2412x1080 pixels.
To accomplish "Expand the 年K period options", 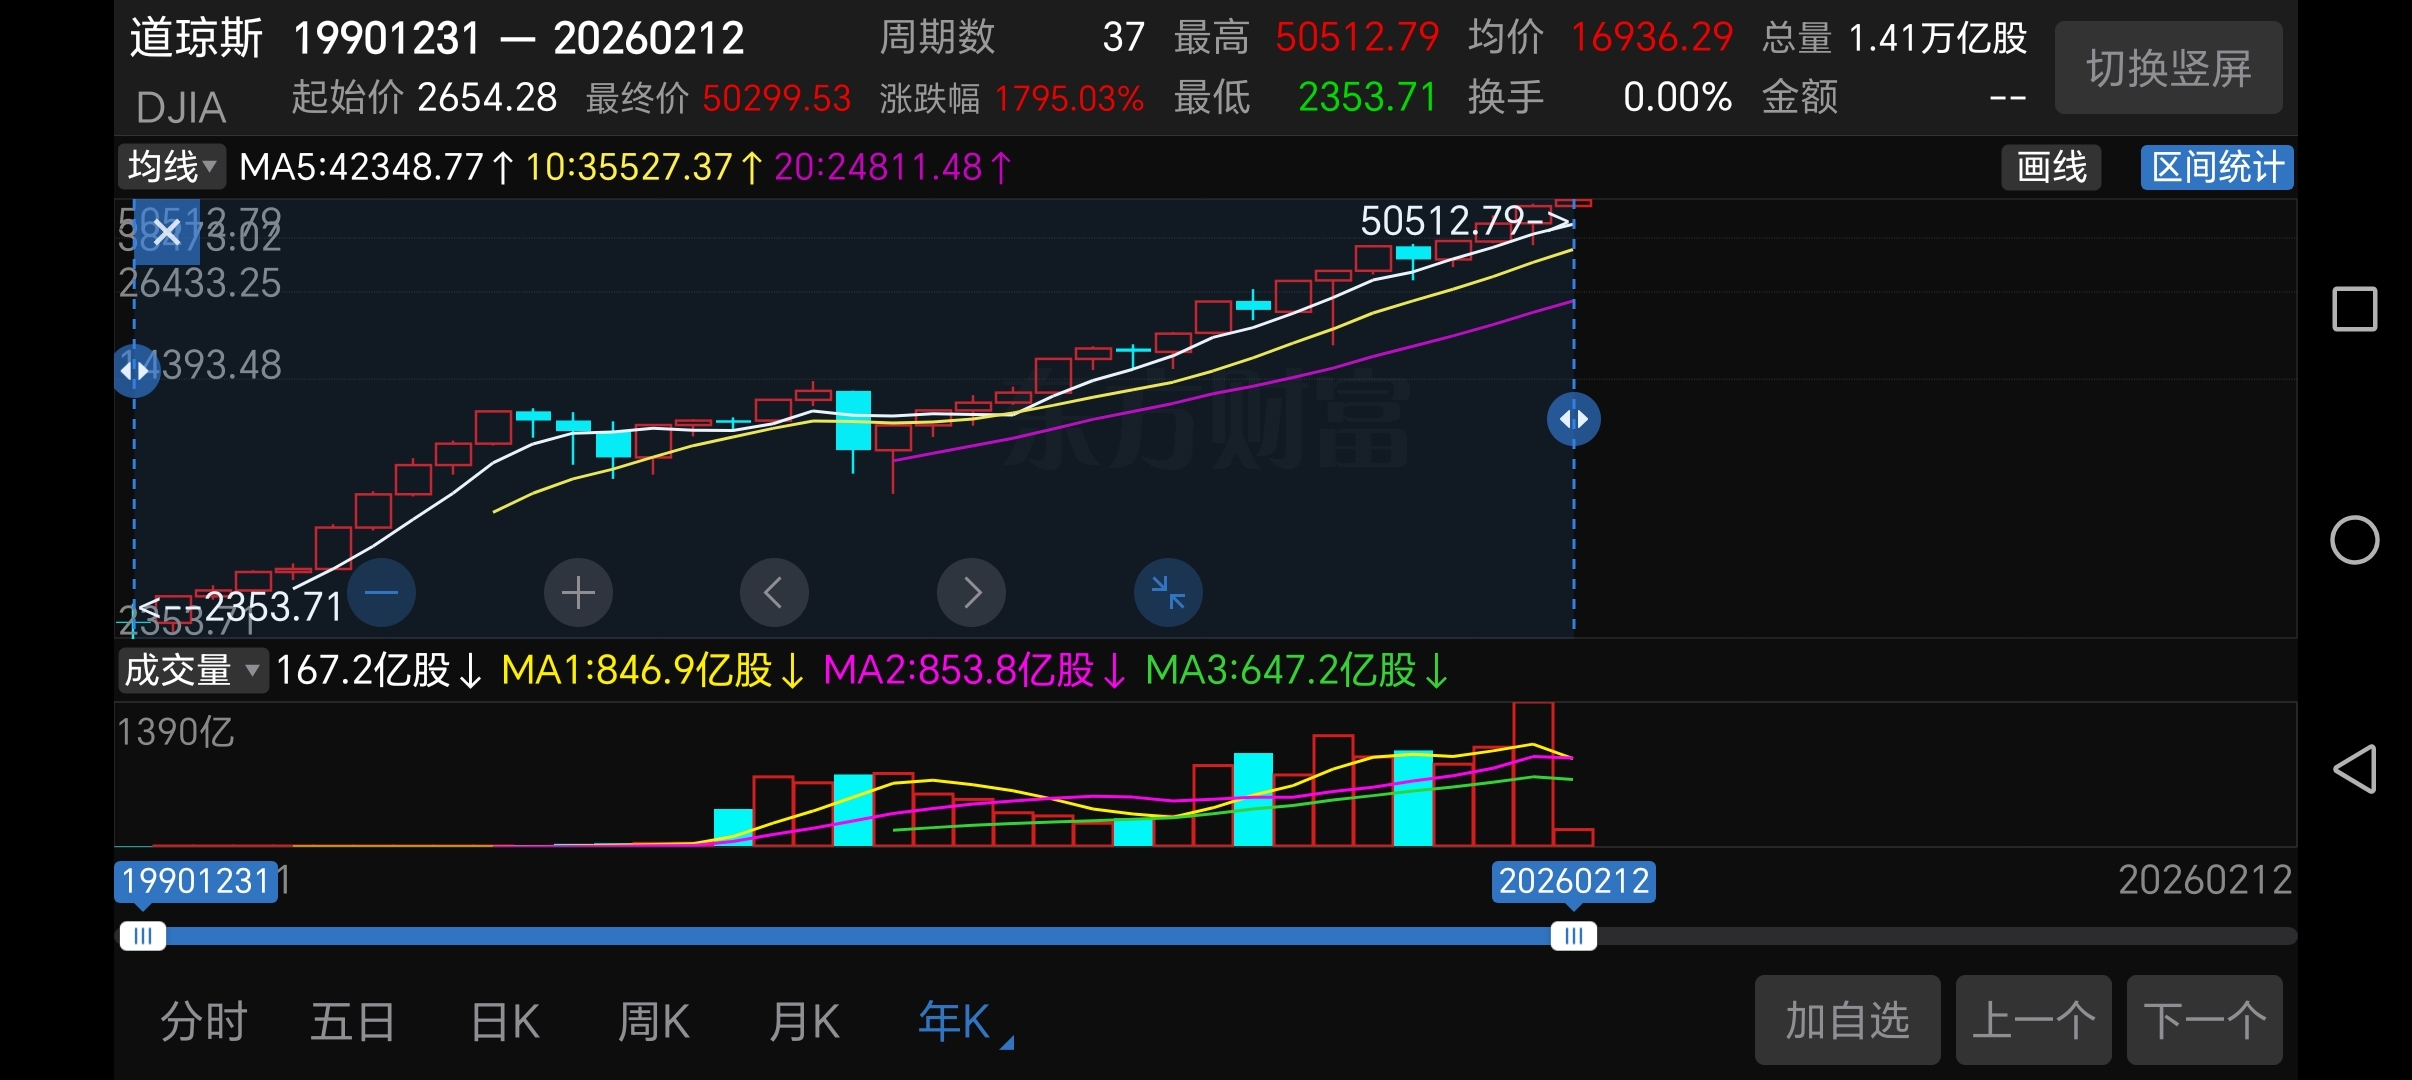I will (960, 1022).
